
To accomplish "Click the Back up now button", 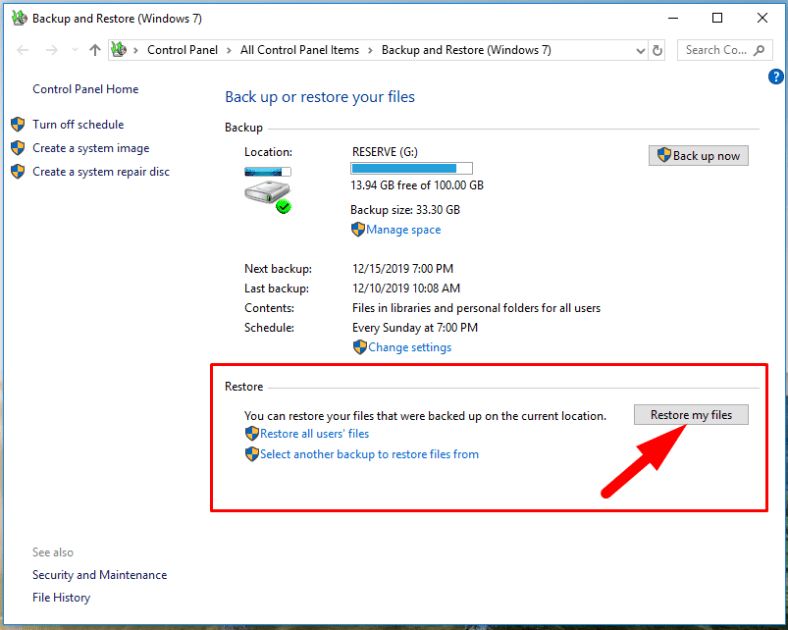I will pos(698,156).
